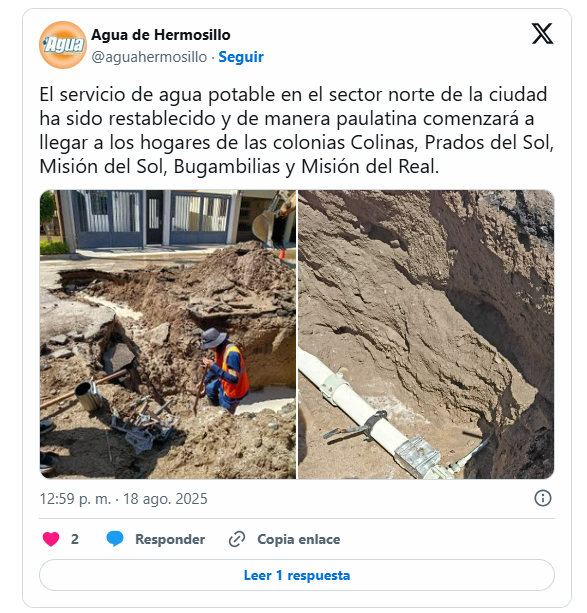This screenshot has height=613, width=587.
Task: Open the Agua de Hermosillo display name
Action: (161, 35)
